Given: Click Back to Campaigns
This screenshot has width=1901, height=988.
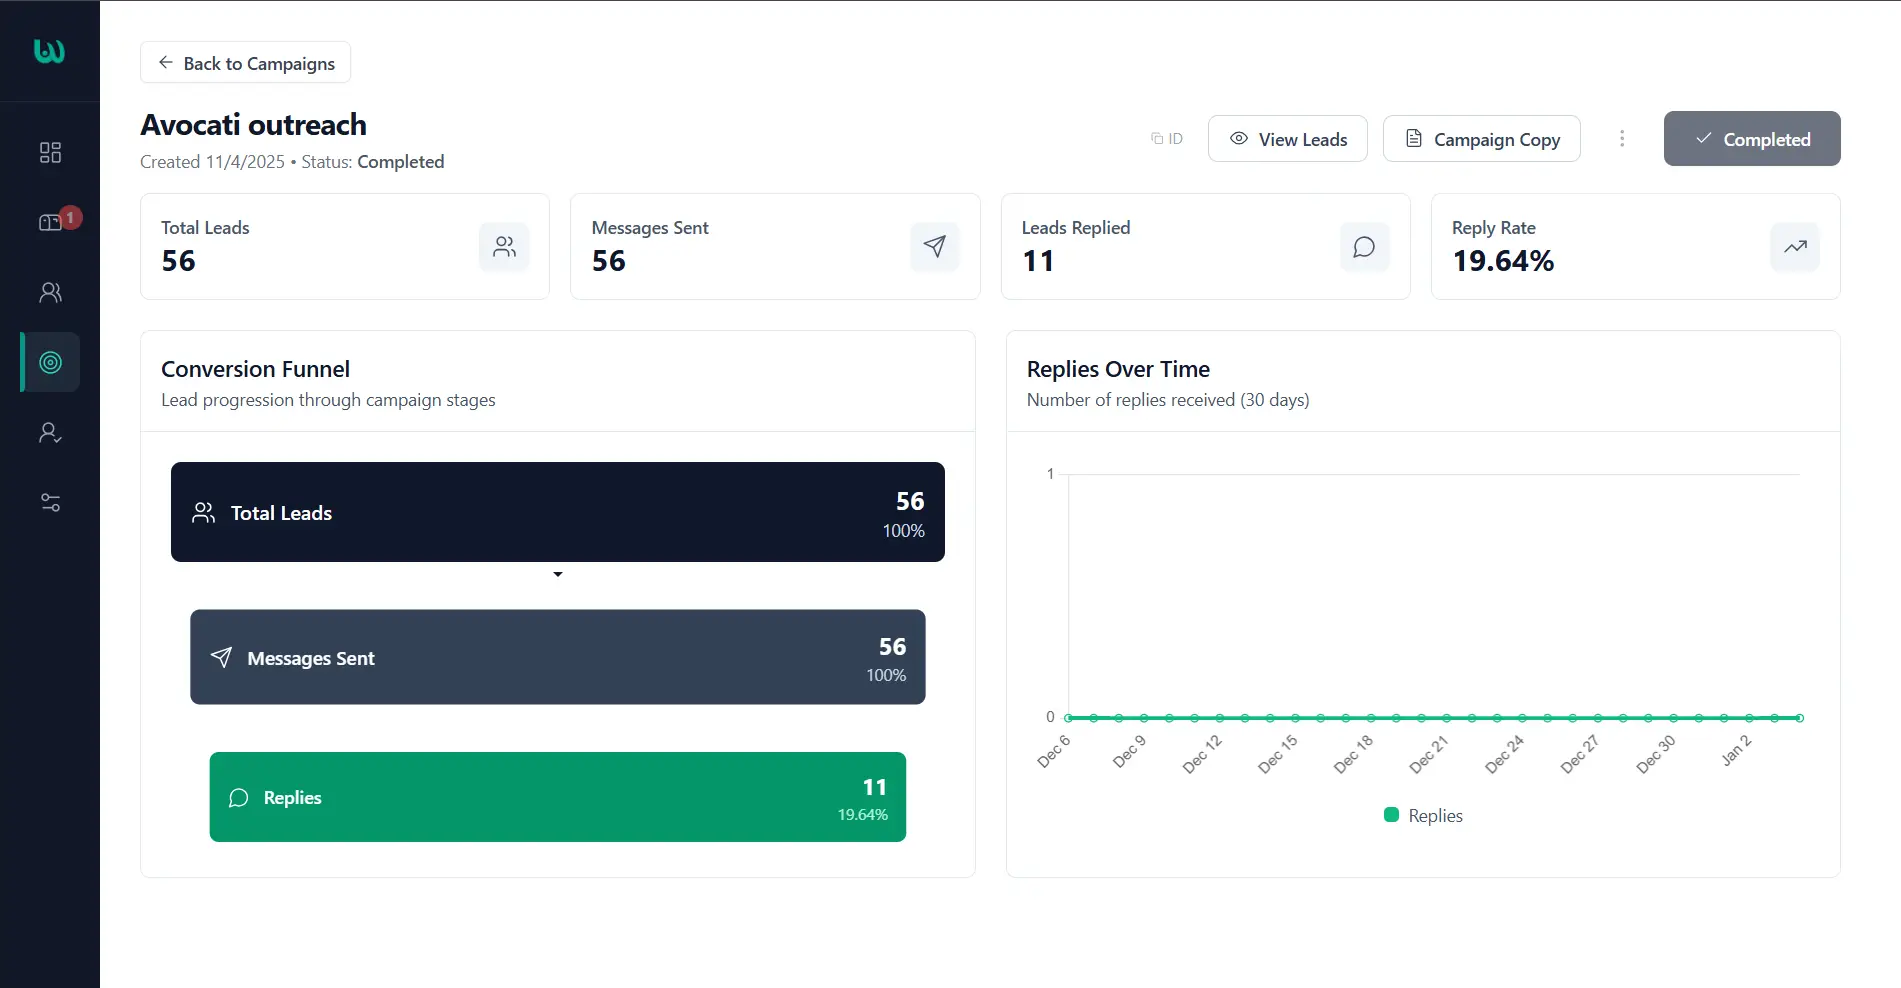Looking at the screenshot, I should (x=244, y=62).
